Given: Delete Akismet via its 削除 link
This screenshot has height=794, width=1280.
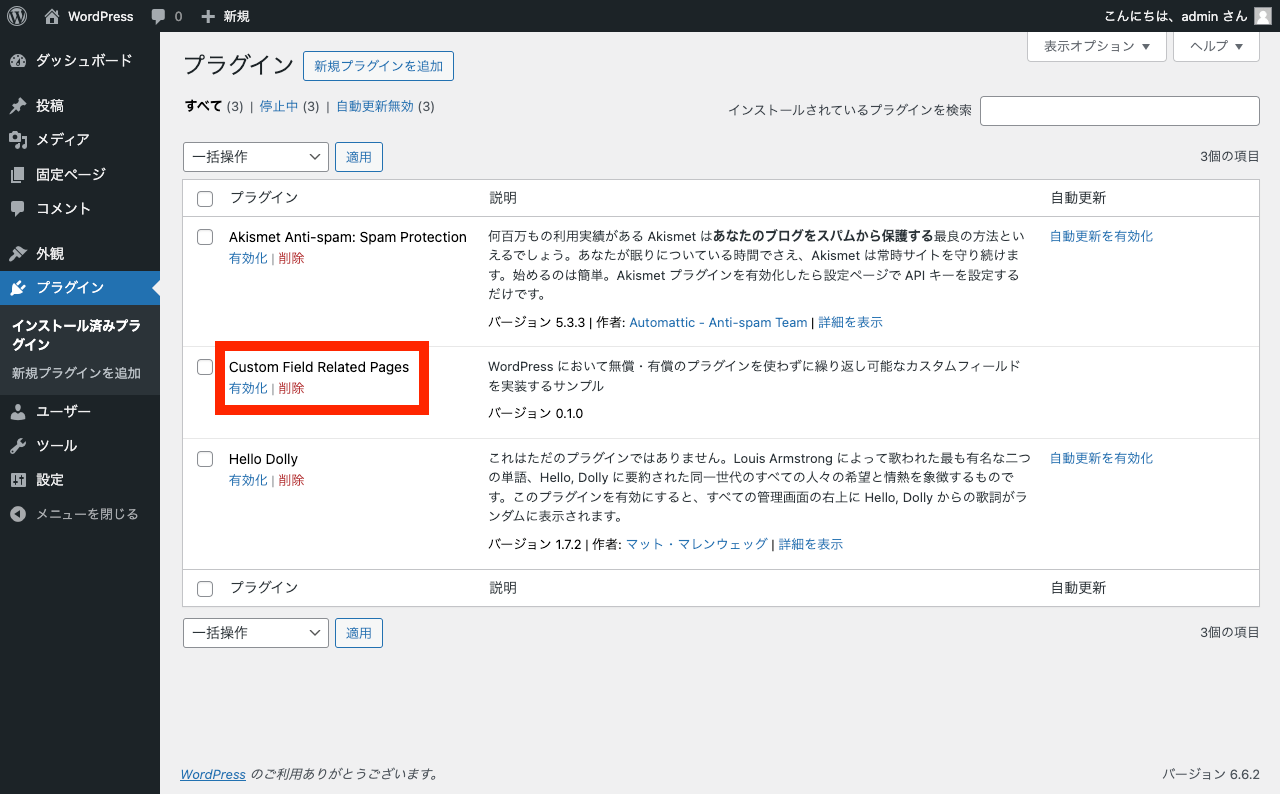Looking at the screenshot, I should (x=291, y=258).
